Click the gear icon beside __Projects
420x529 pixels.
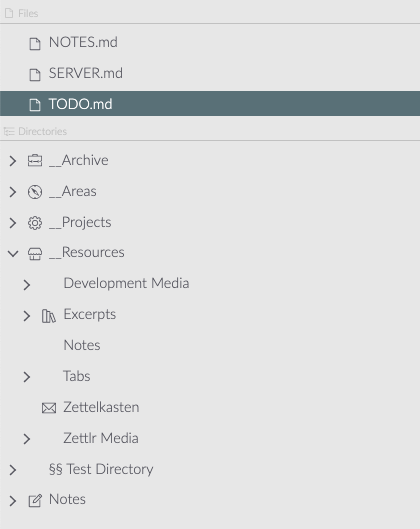click(35, 223)
